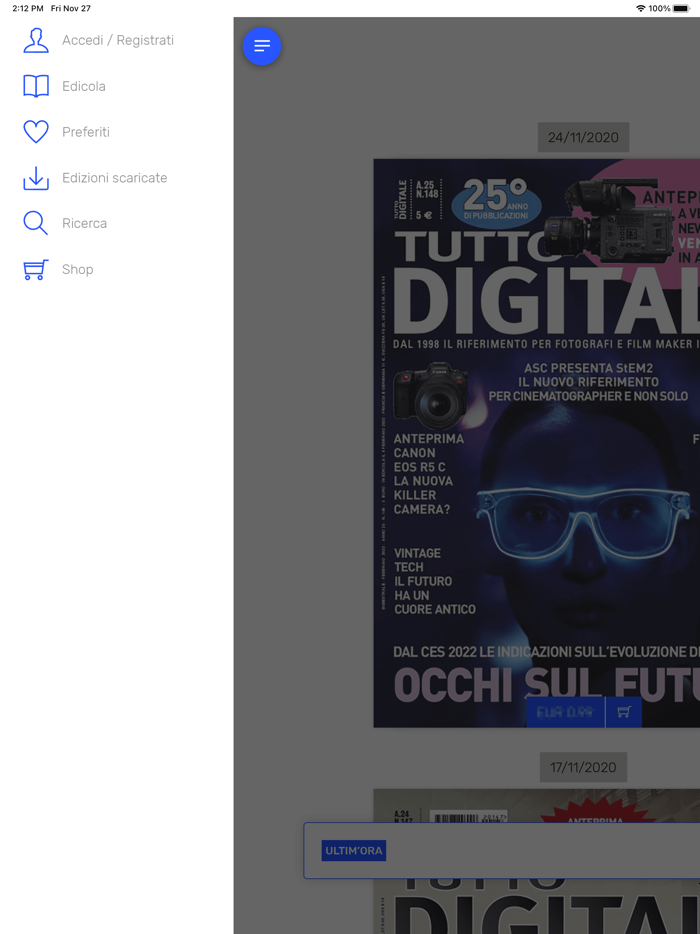Viewport: 700px width, 934px height.
Task: Click the shopping cart Shop icon
Action: (36, 269)
